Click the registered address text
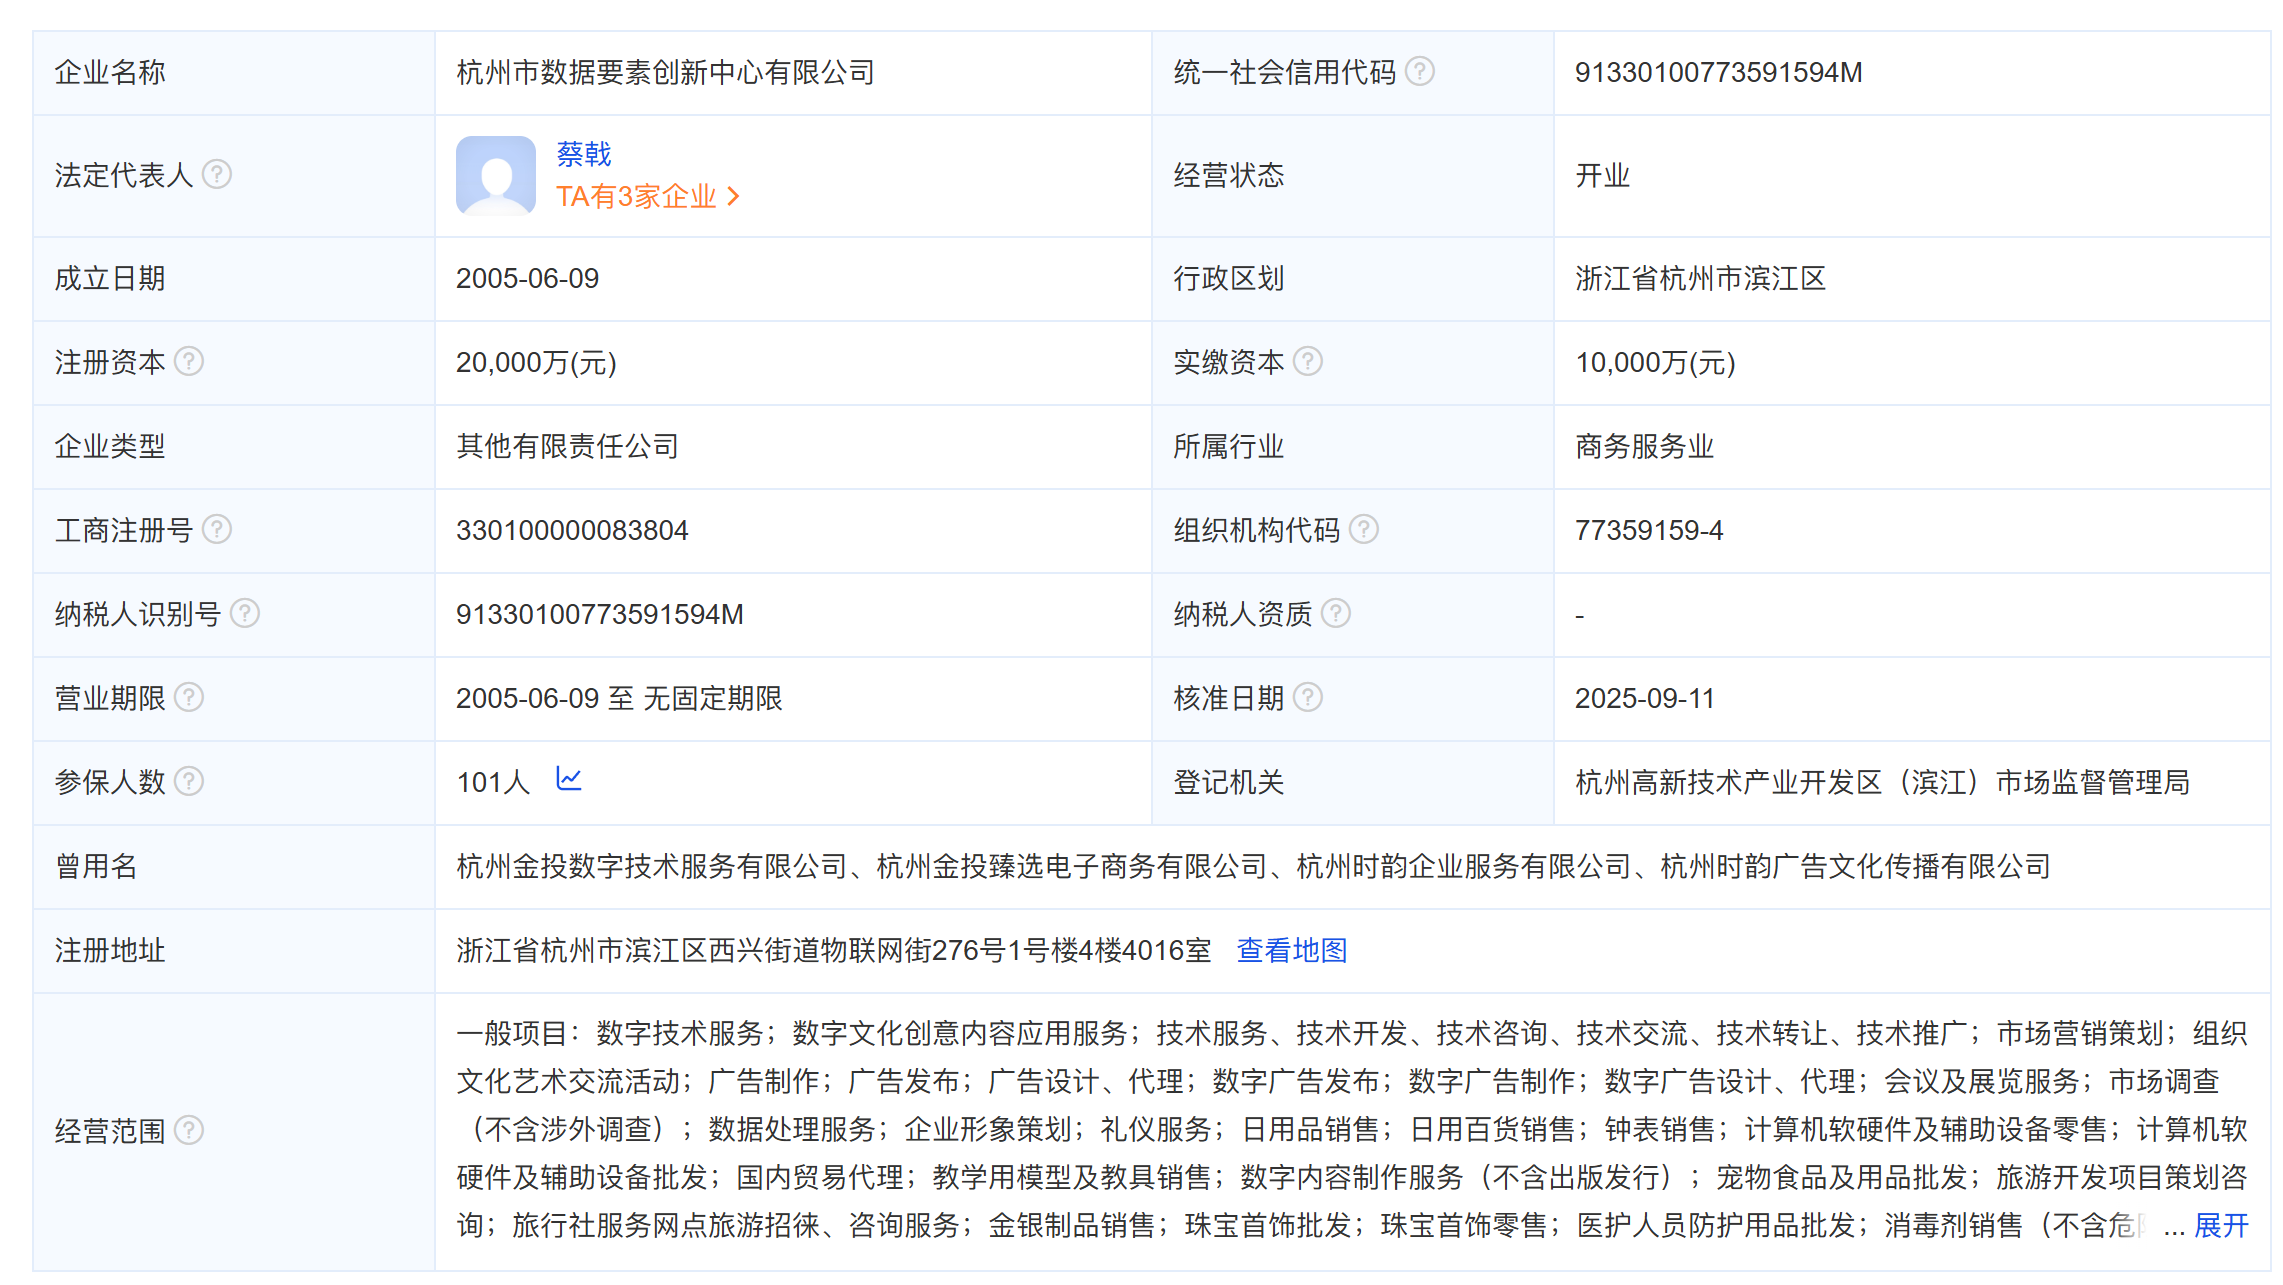Viewport: 2283px width, 1285px height. [x=833, y=950]
